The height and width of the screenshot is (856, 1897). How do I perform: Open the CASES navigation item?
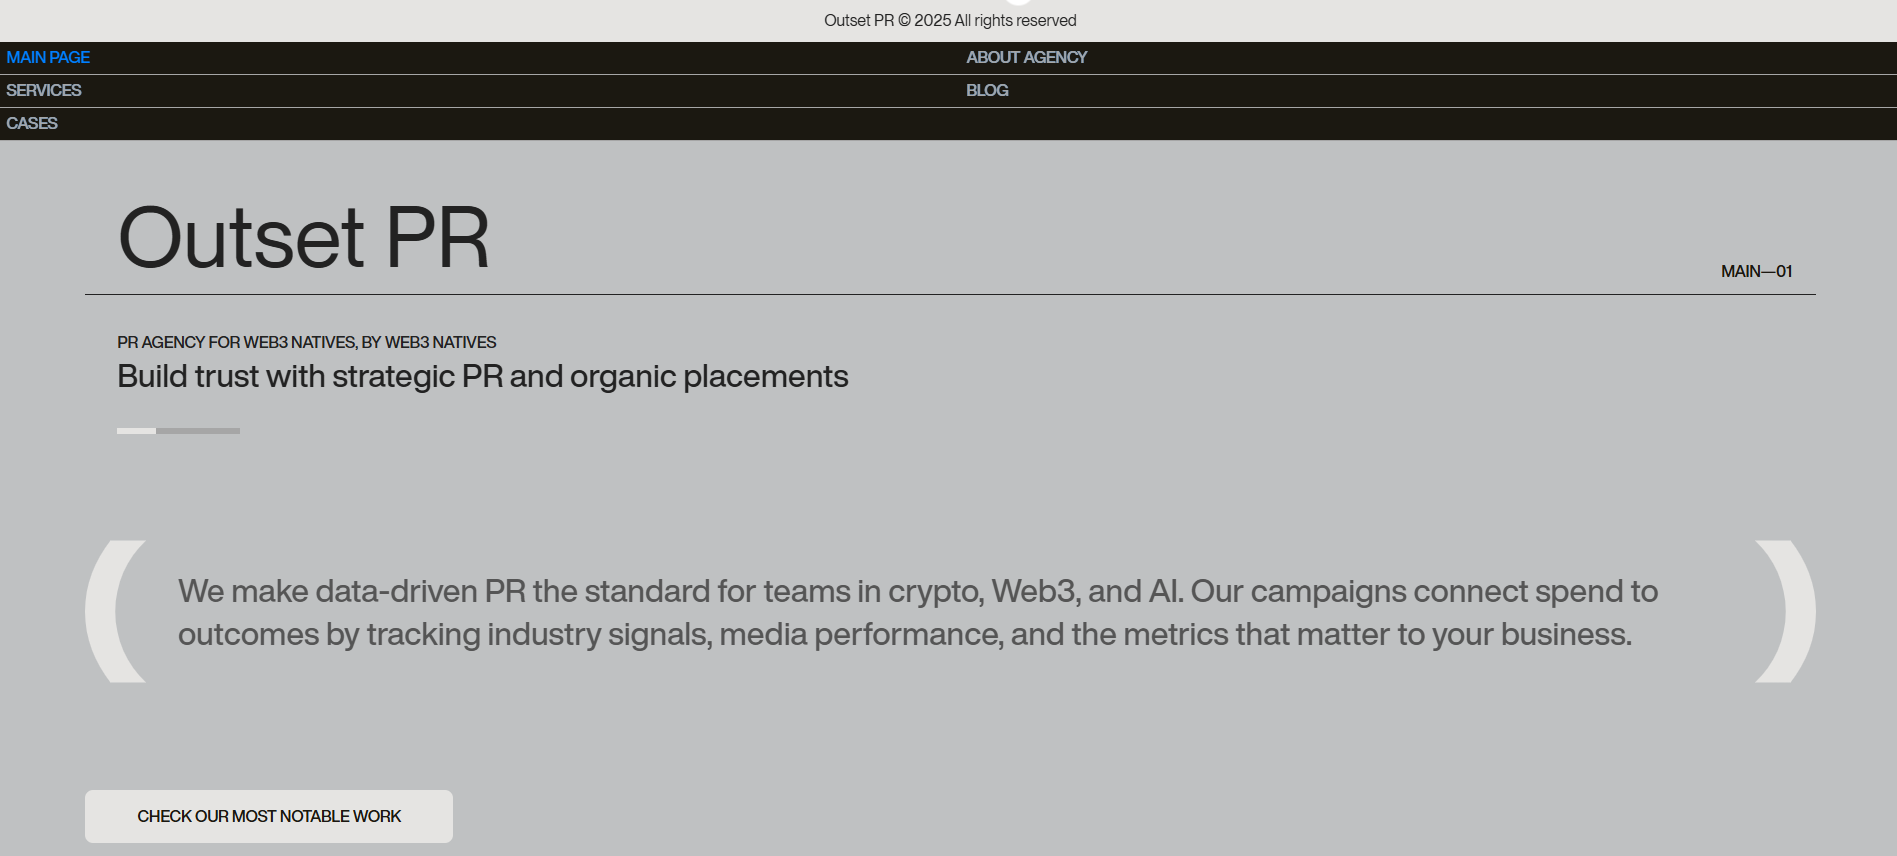31,123
